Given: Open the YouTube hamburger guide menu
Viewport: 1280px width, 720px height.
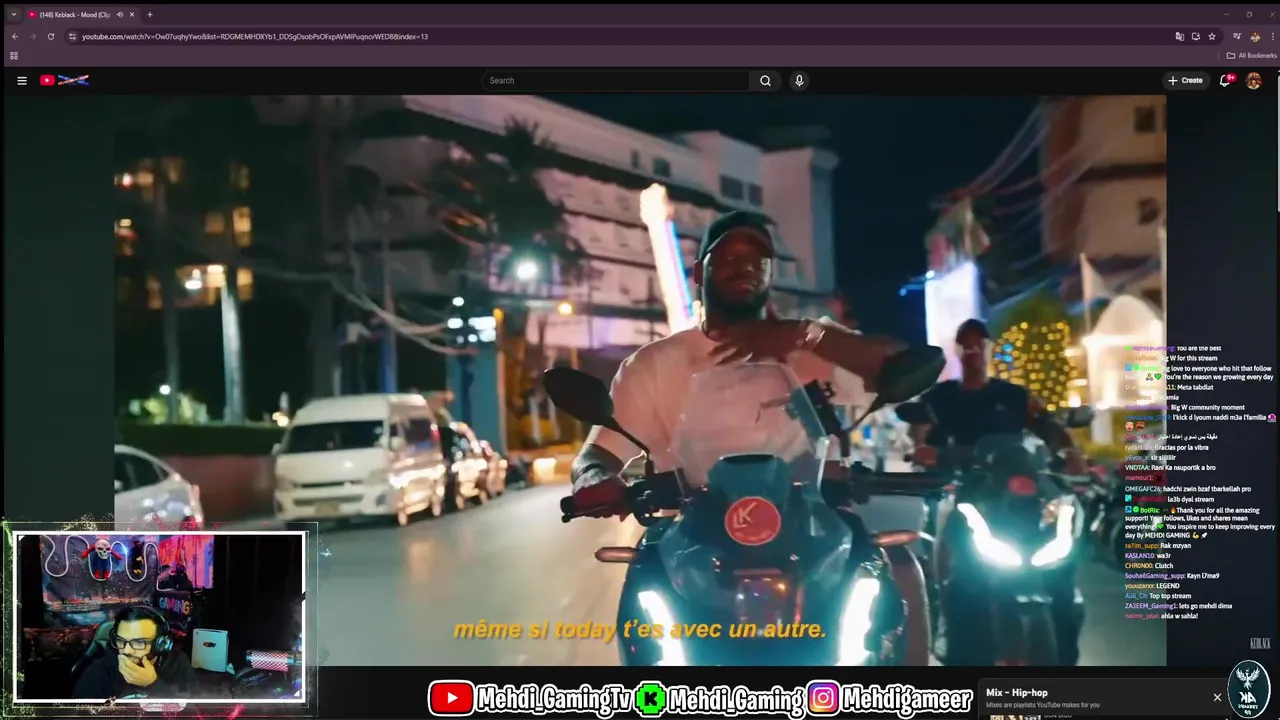Looking at the screenshot, I should [x=21, y=80].
